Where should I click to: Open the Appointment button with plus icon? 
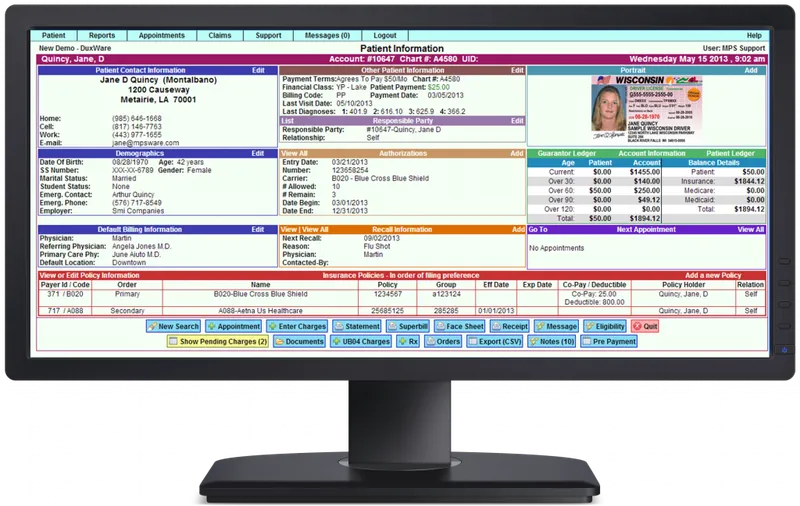pyautogui.click(x=234, y=326)
